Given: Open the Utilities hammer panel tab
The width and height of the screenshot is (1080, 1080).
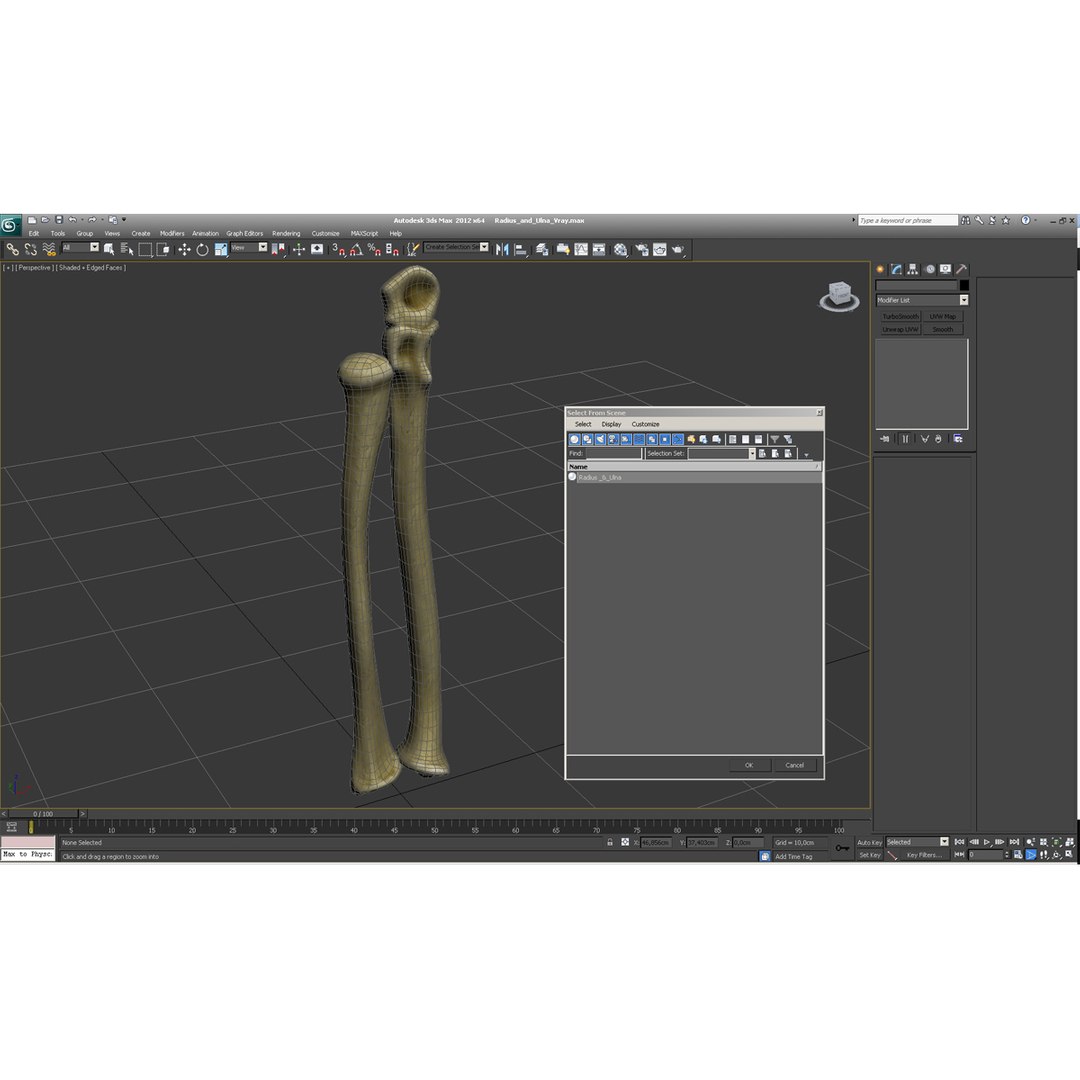Looking at the screenshot, I should (x=962, y=269).
